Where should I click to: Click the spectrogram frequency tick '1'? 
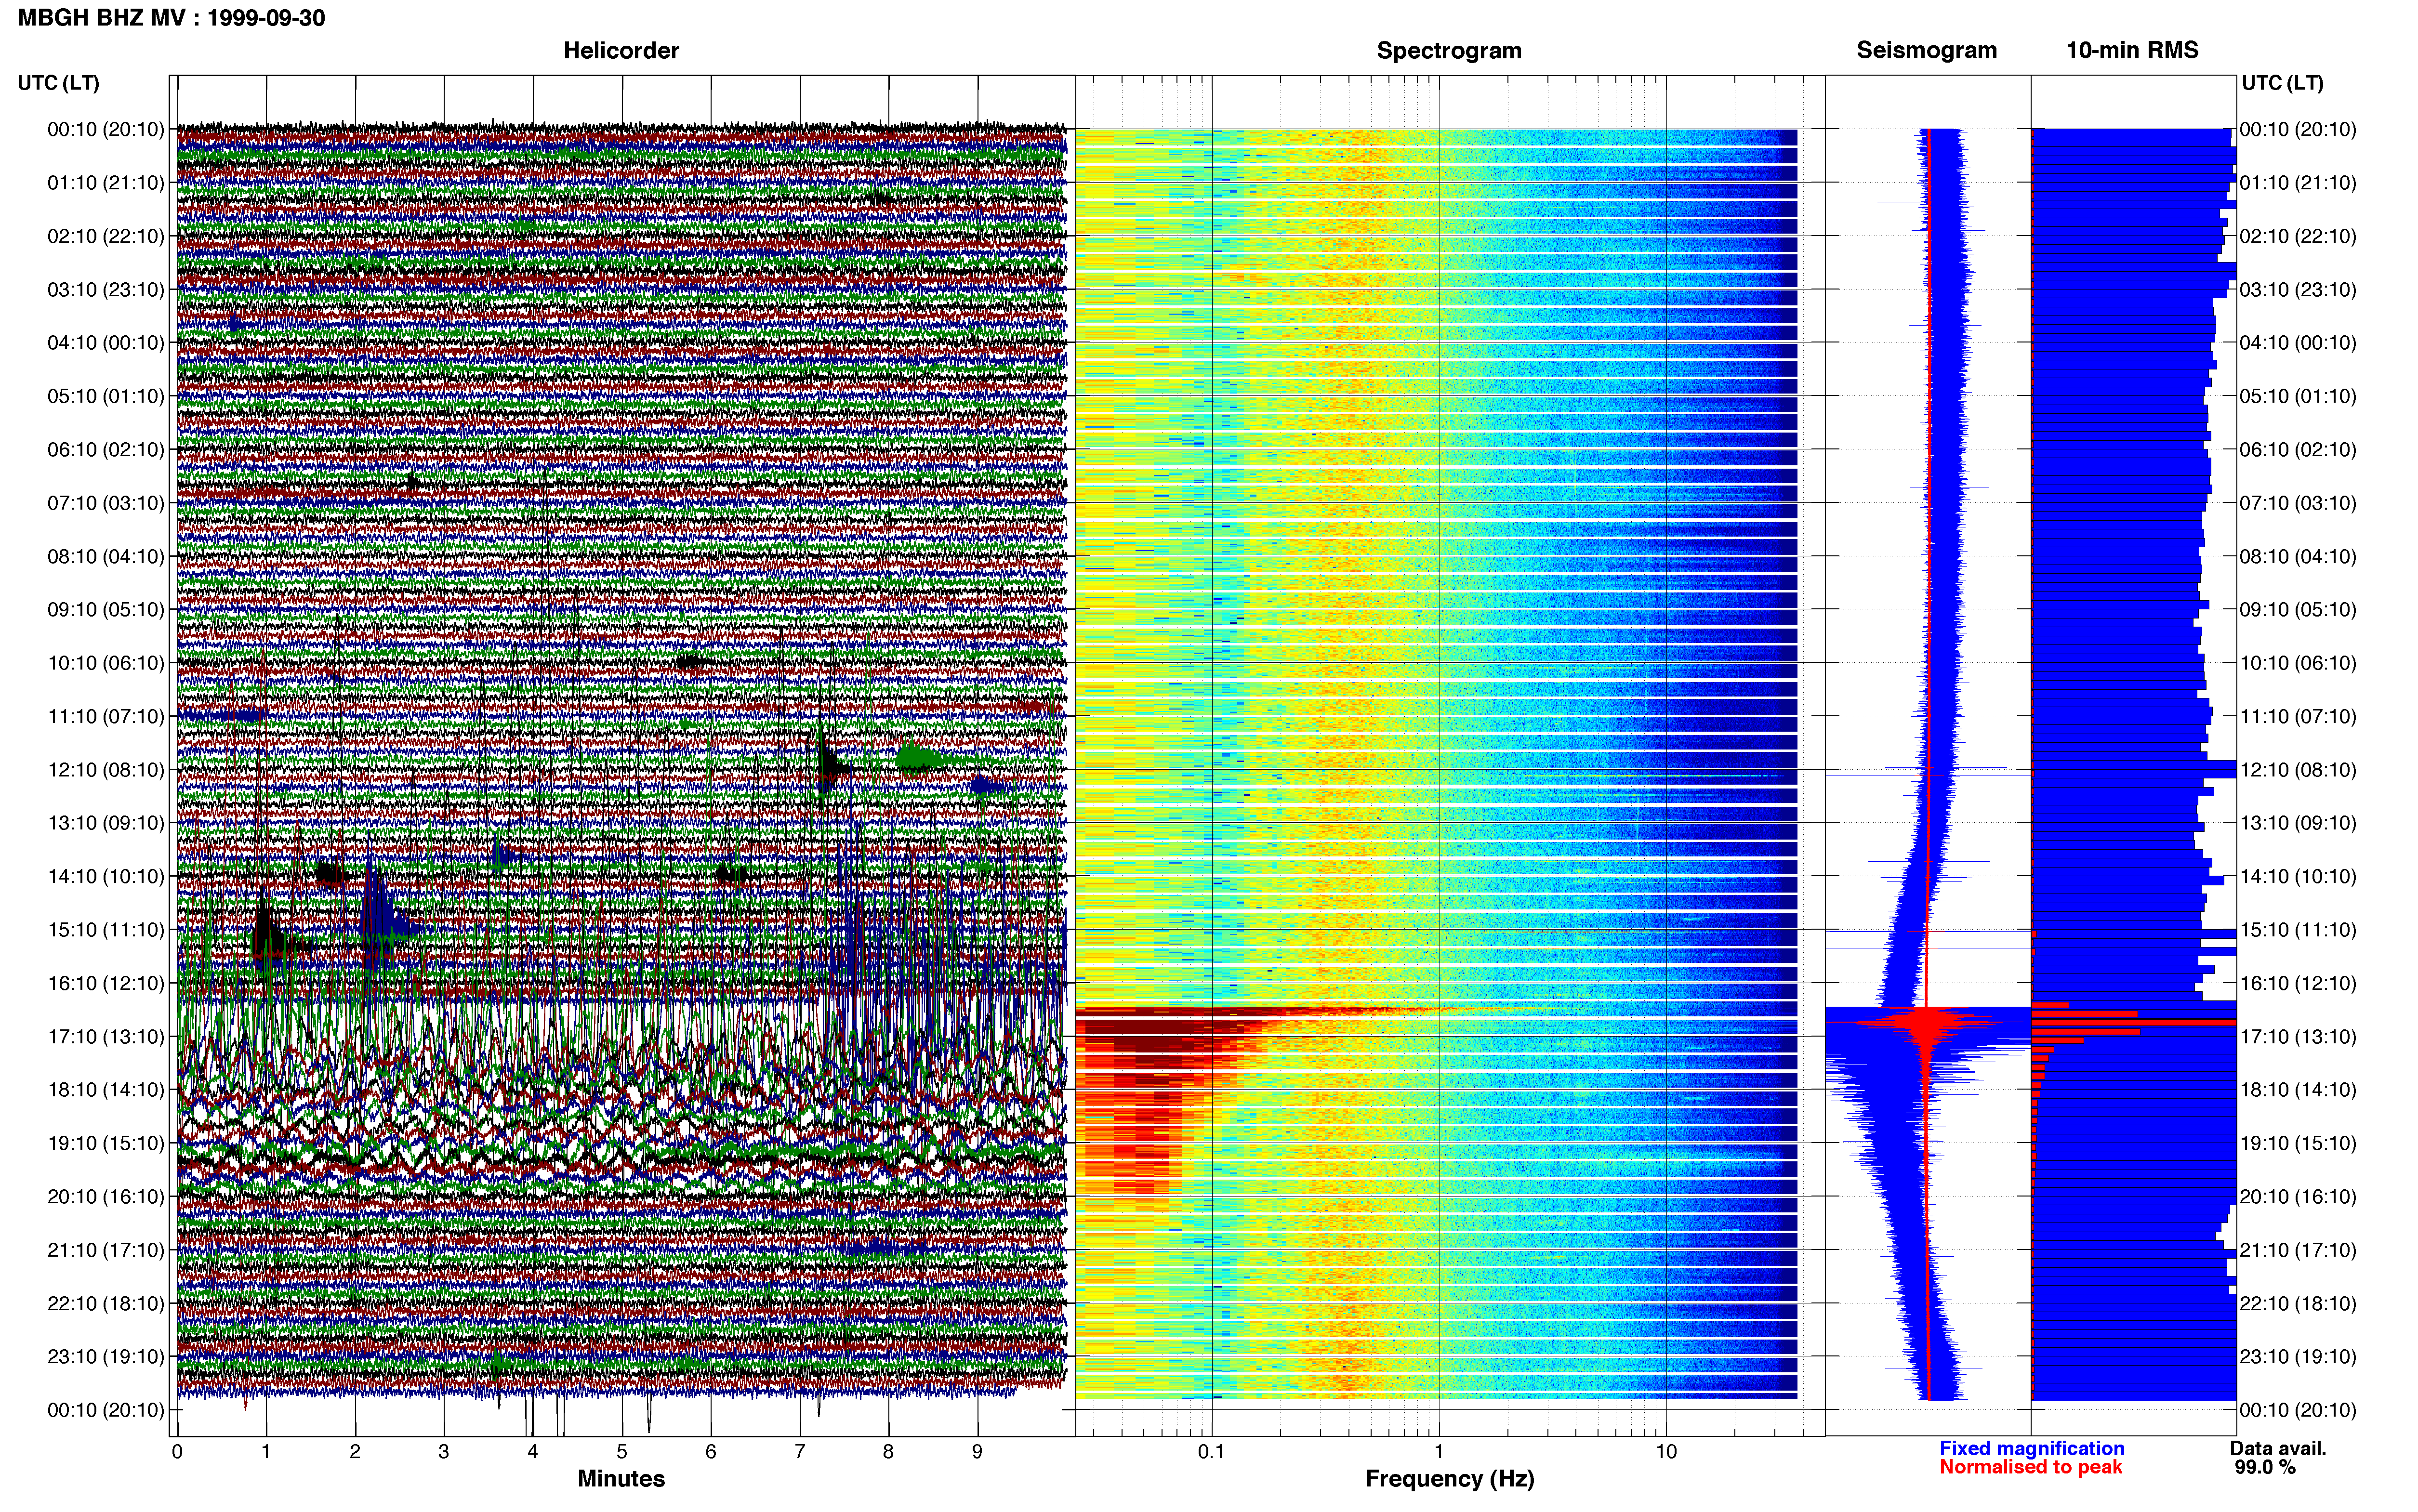point(1439,1452)
